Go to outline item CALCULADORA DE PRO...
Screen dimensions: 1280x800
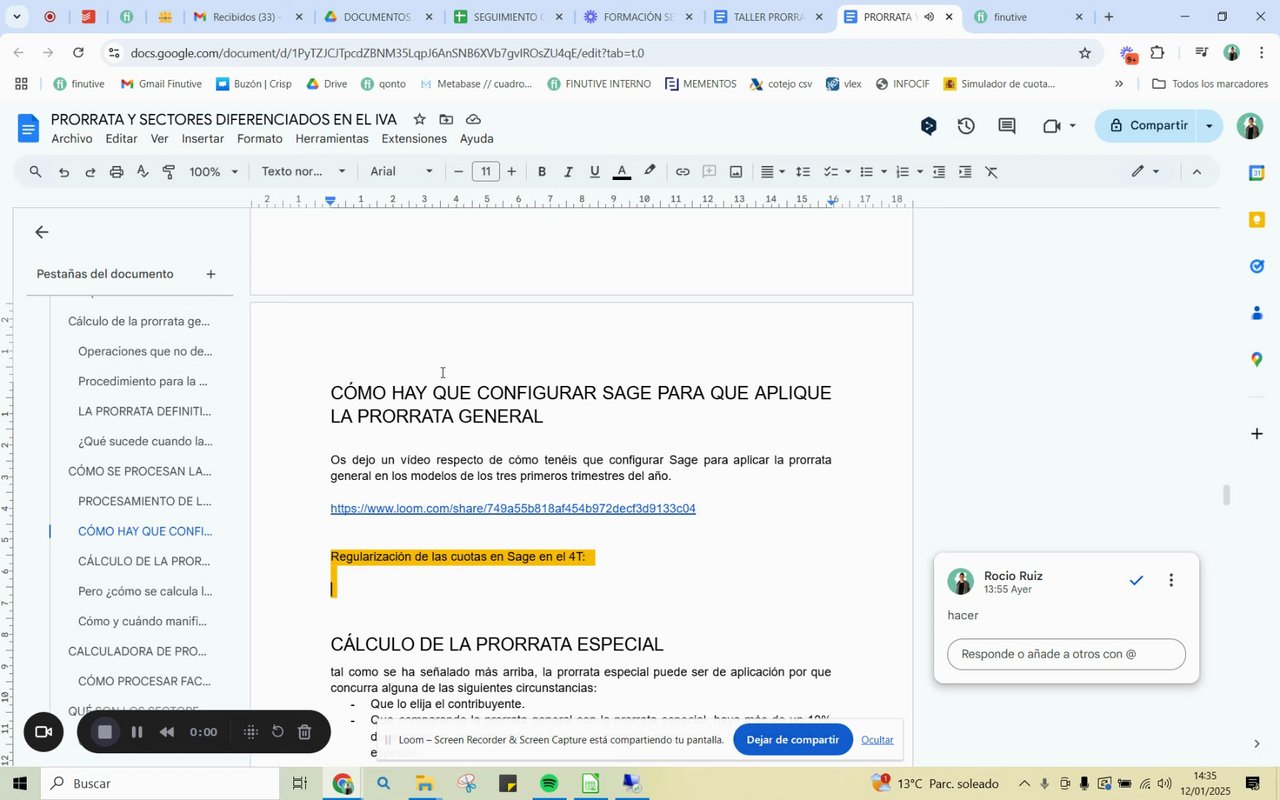pyautogui.click(x=137, y=651)
